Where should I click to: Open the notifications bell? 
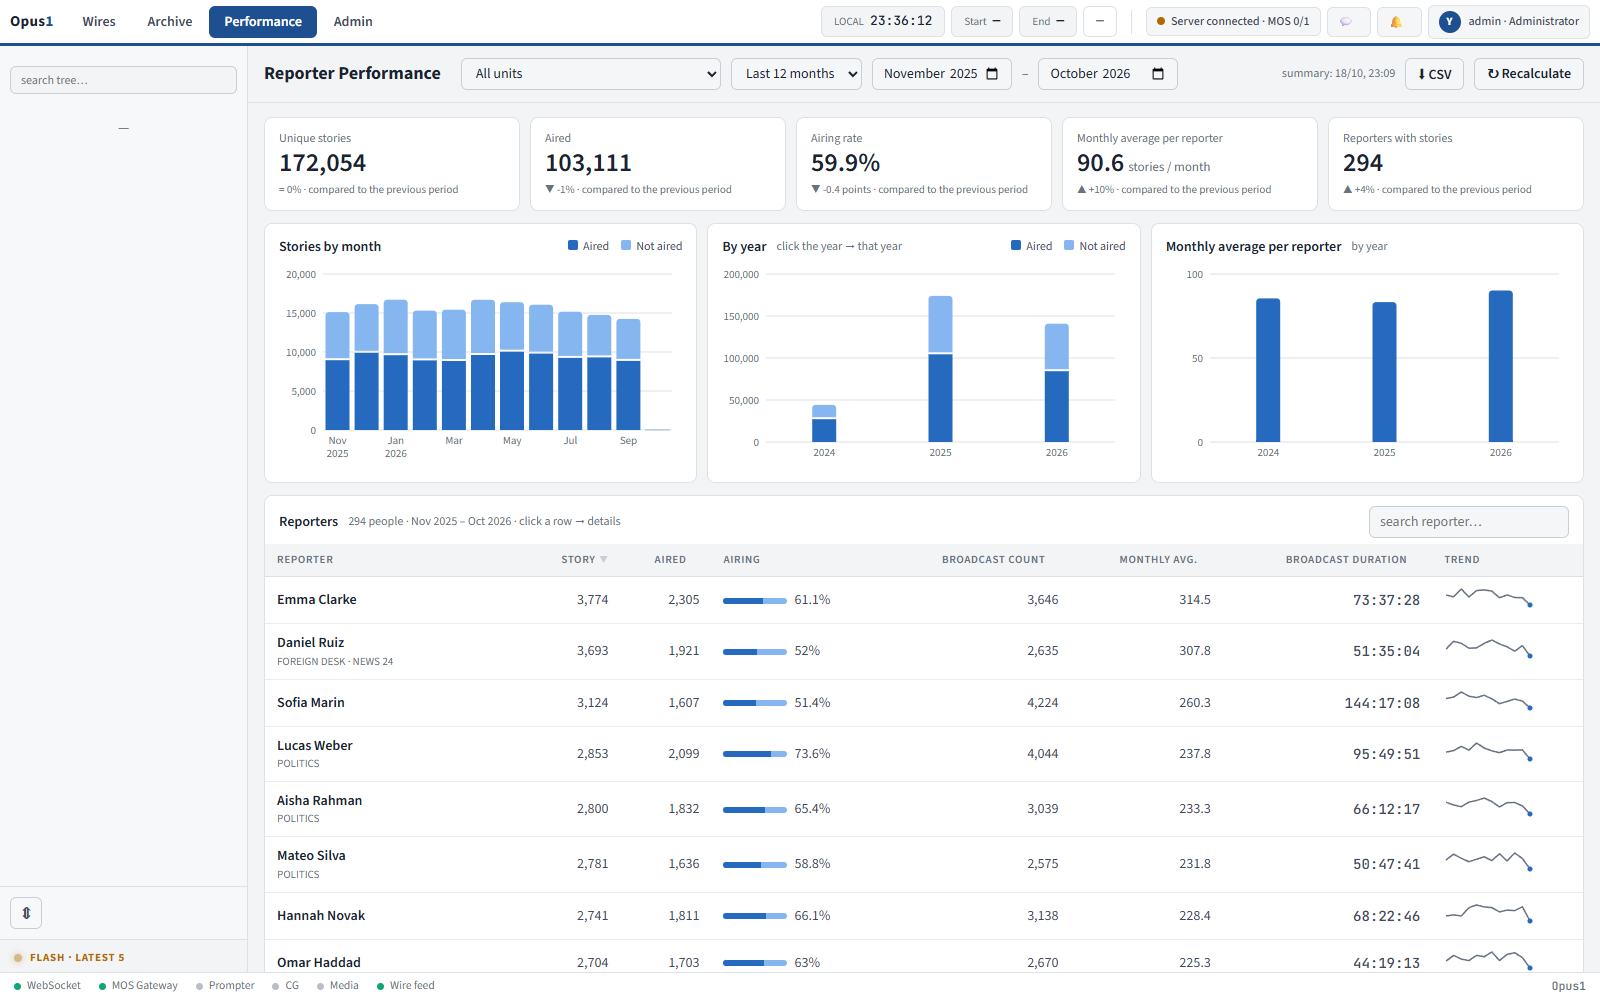click(x=1397, y=21)
